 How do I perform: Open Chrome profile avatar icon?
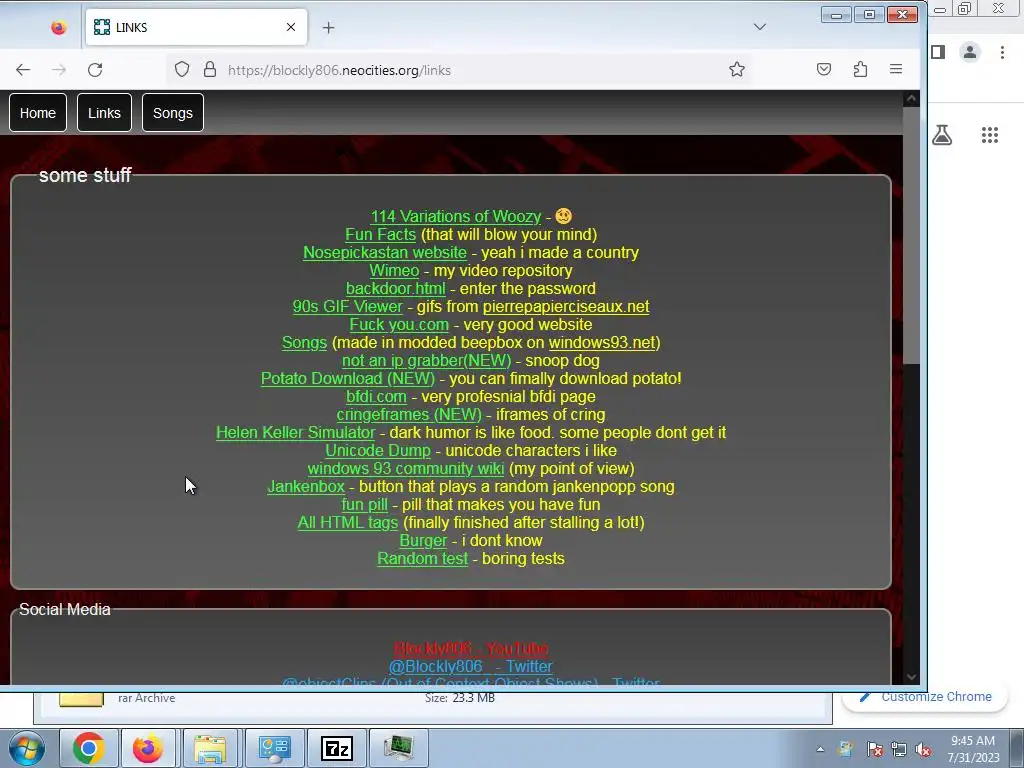[970, 52]
